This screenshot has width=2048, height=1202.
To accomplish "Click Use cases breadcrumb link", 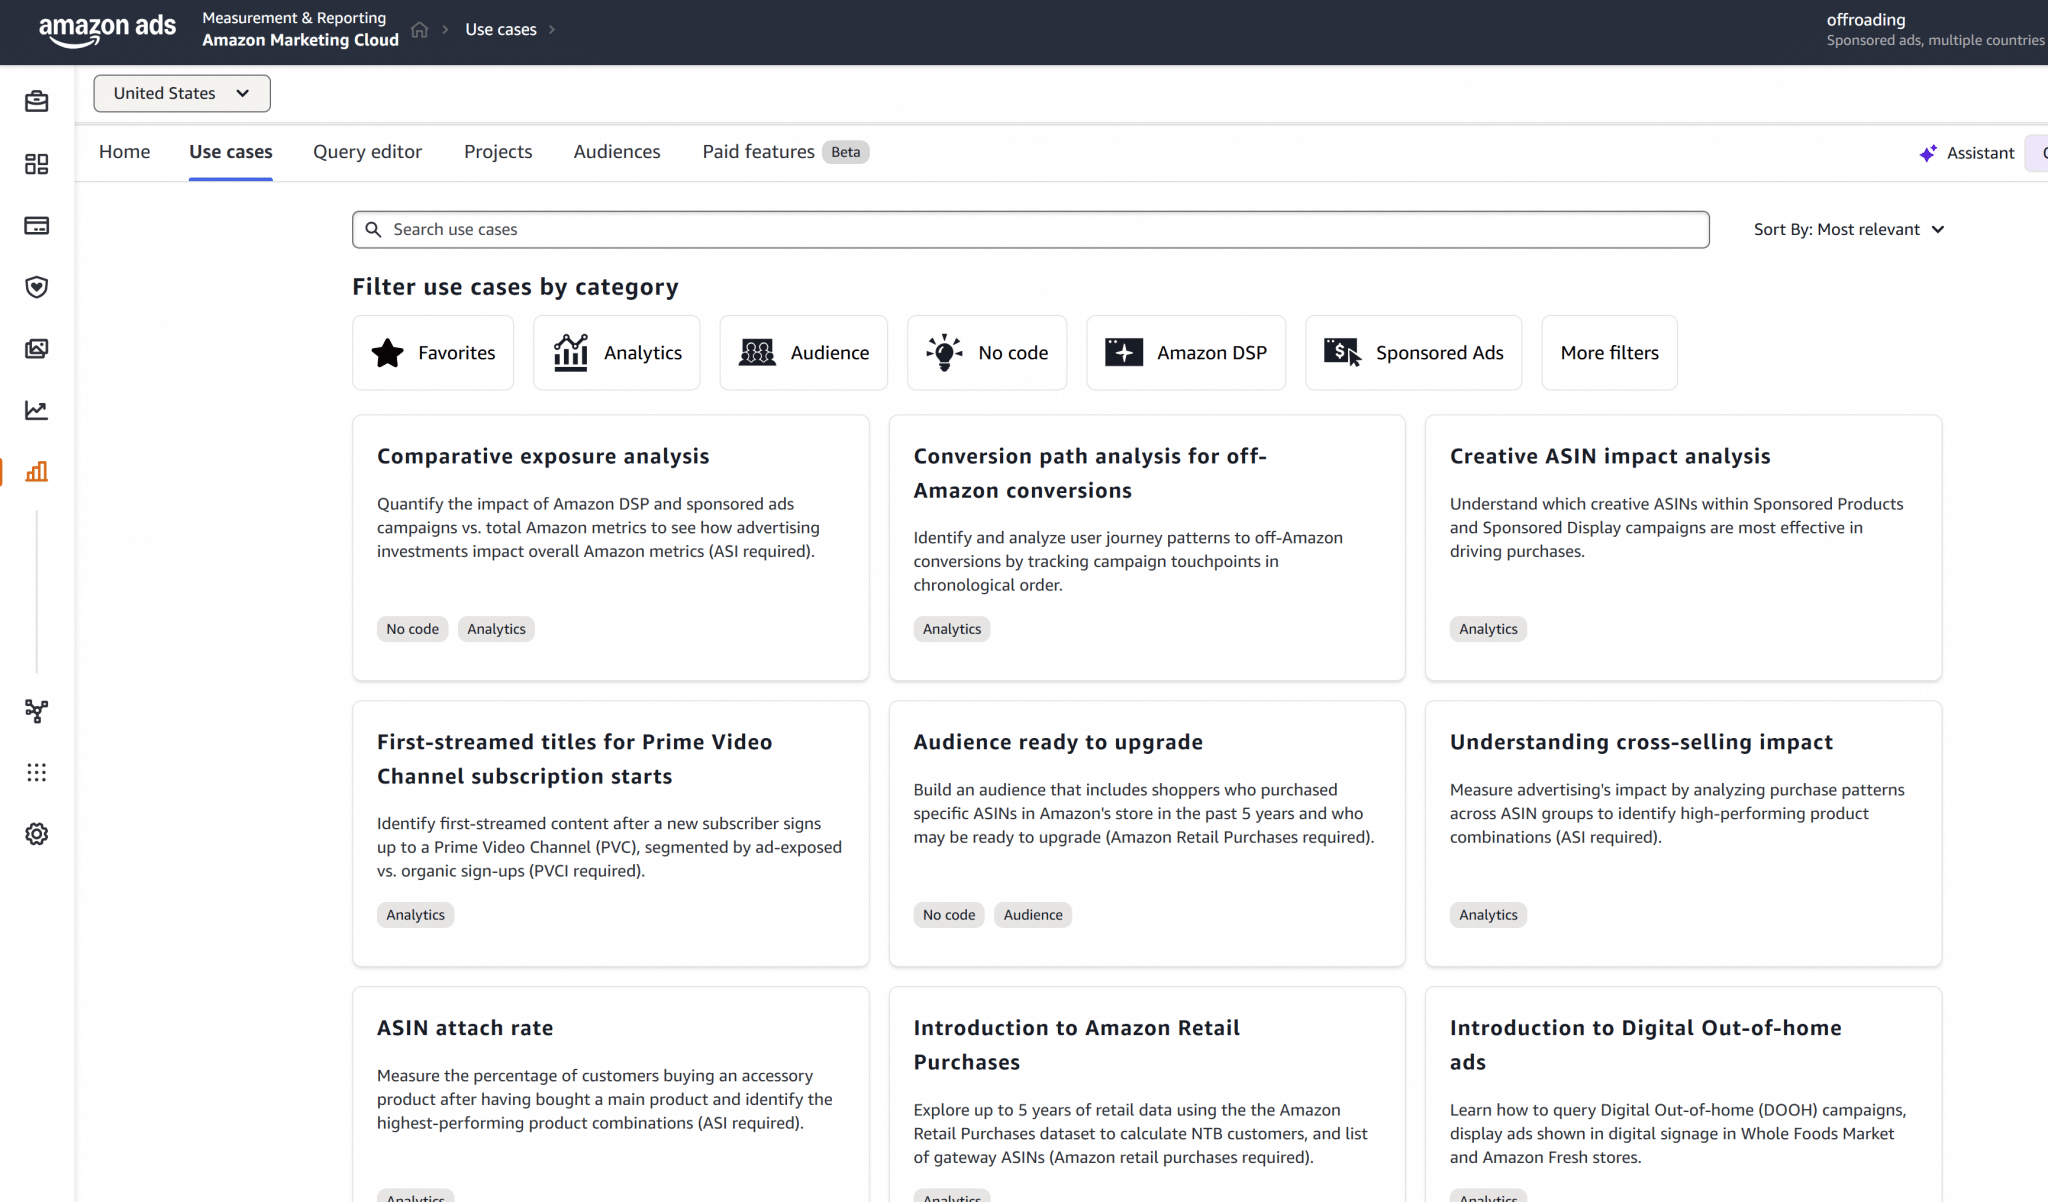I will tap(501, 30).
